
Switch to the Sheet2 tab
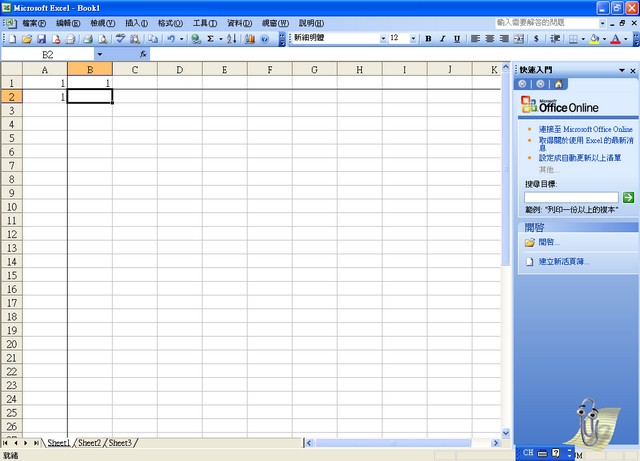(x=89, y=443)
